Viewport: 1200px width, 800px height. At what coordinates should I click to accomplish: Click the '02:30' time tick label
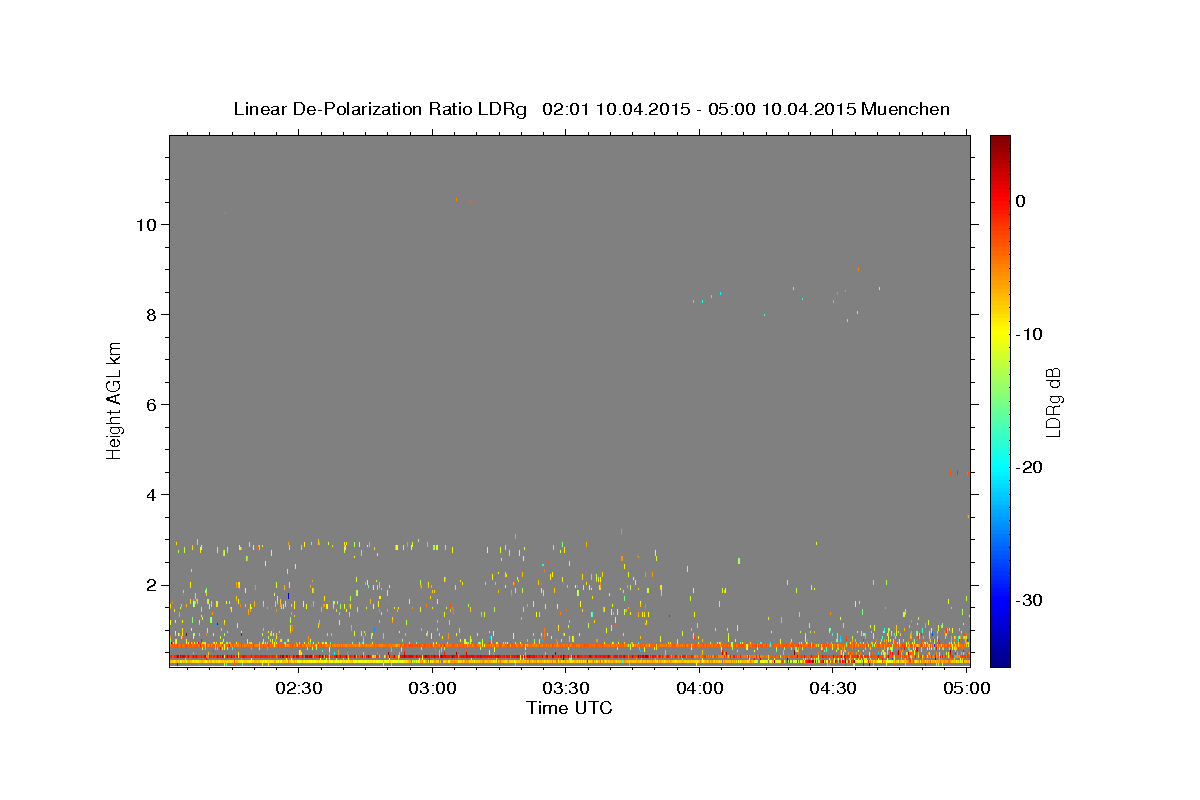pyautogui.click(x=298, y=688)
